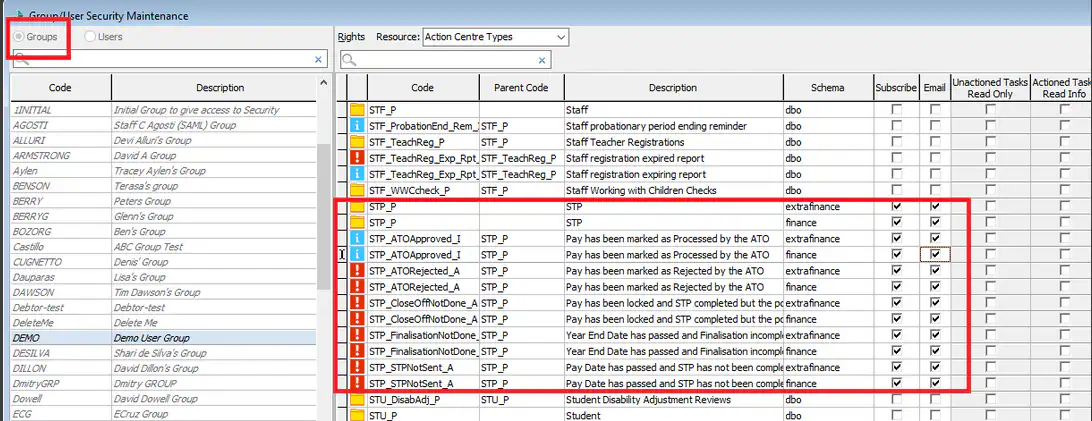Click the alert icon of STP_CloseOffNotDone_A finance row
The image size is (1092, 421).
click(x=357, y=319)
